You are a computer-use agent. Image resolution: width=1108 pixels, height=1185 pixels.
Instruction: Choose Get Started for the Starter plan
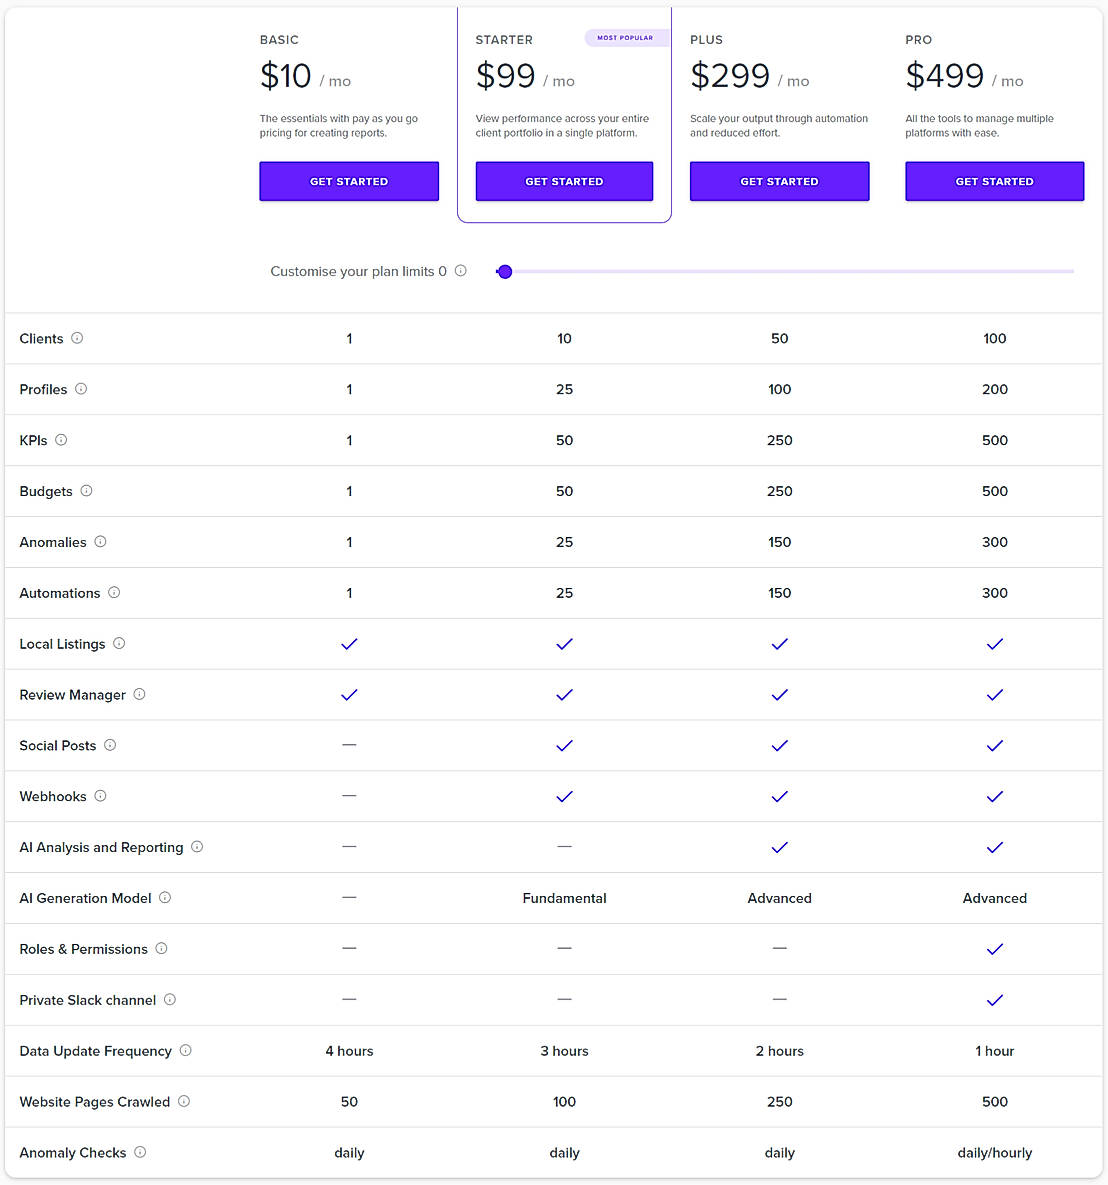click(564, 181)
